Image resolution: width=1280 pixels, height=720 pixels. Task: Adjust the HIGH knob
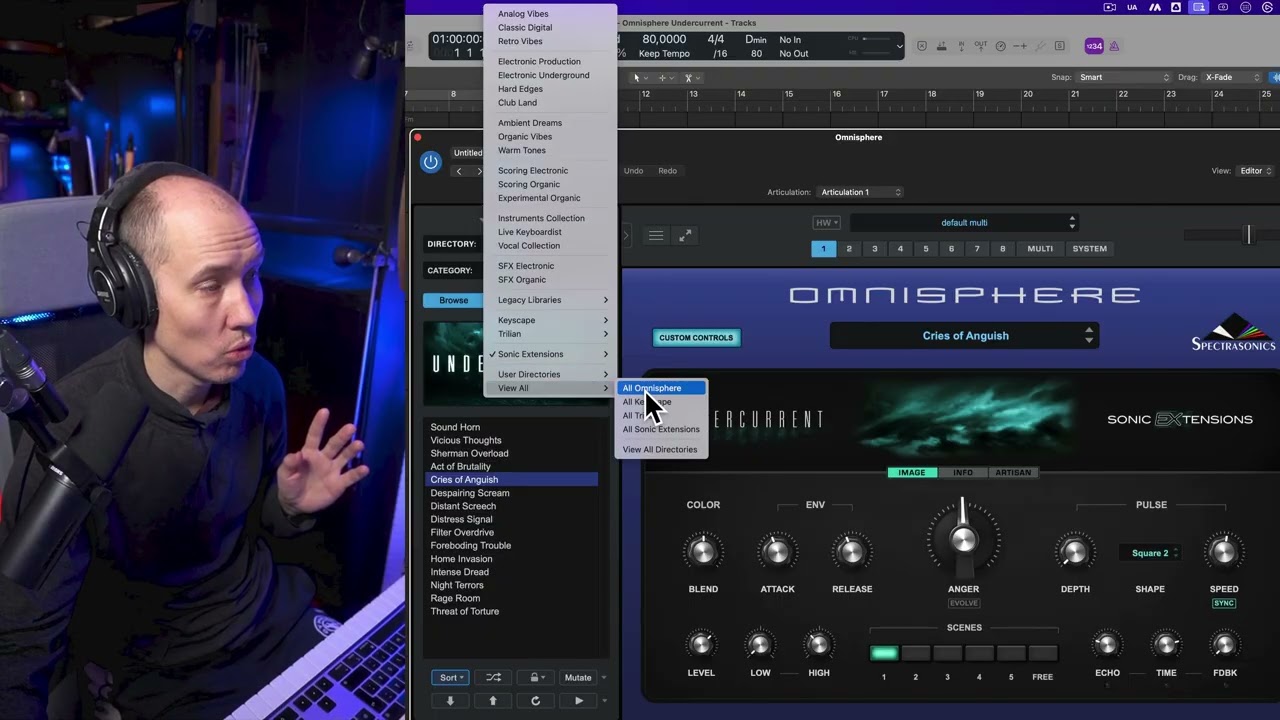pos(819,645)
